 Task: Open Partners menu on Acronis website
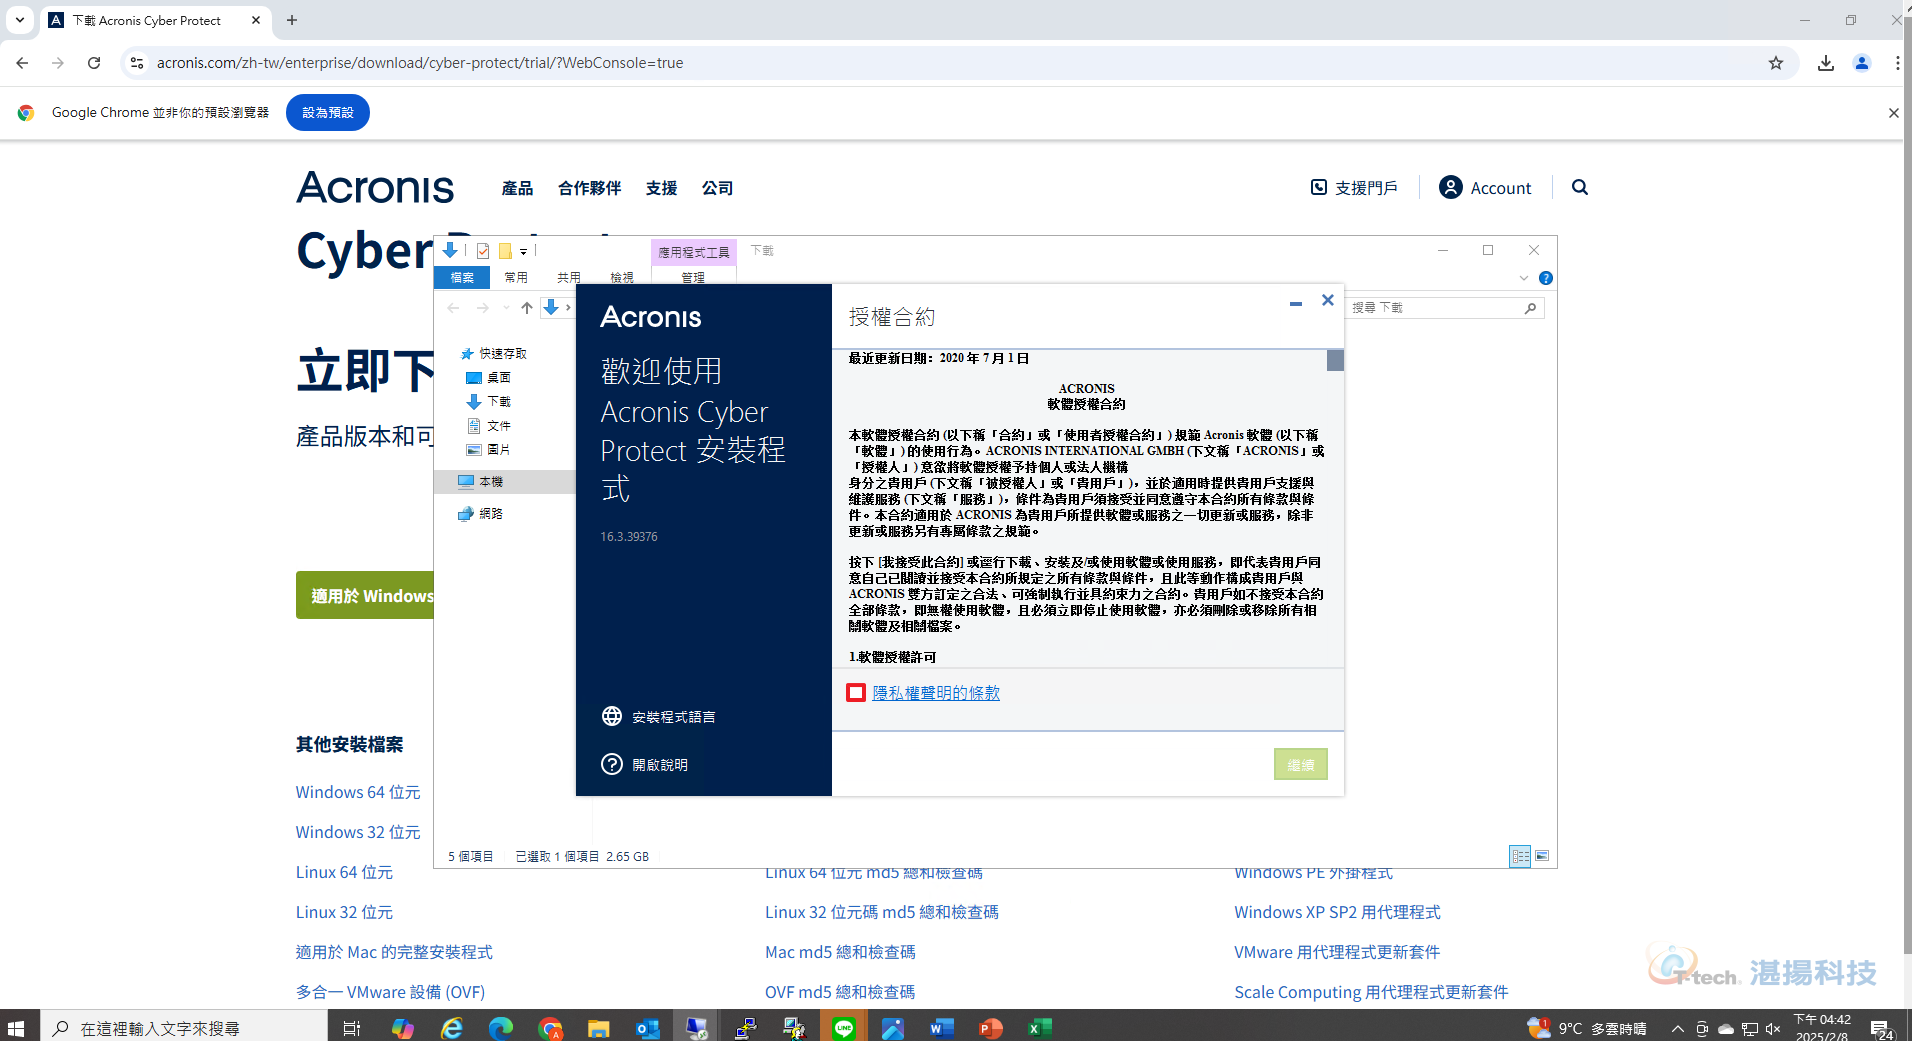[589, 188]
